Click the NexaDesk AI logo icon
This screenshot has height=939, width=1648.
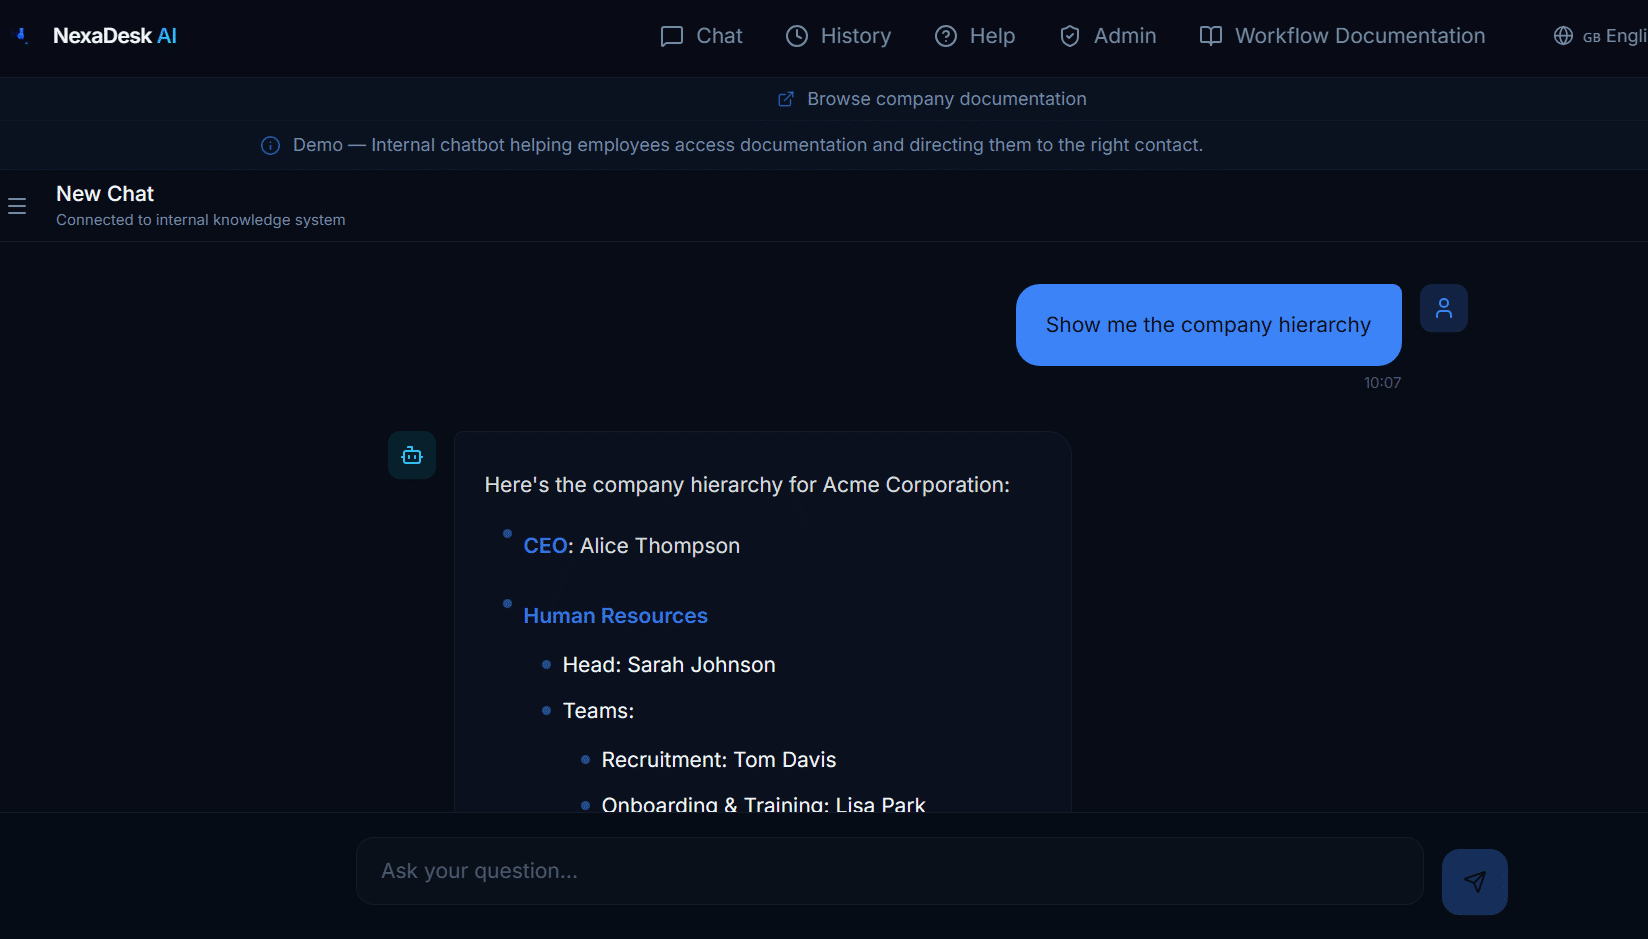tap(21, 36)
